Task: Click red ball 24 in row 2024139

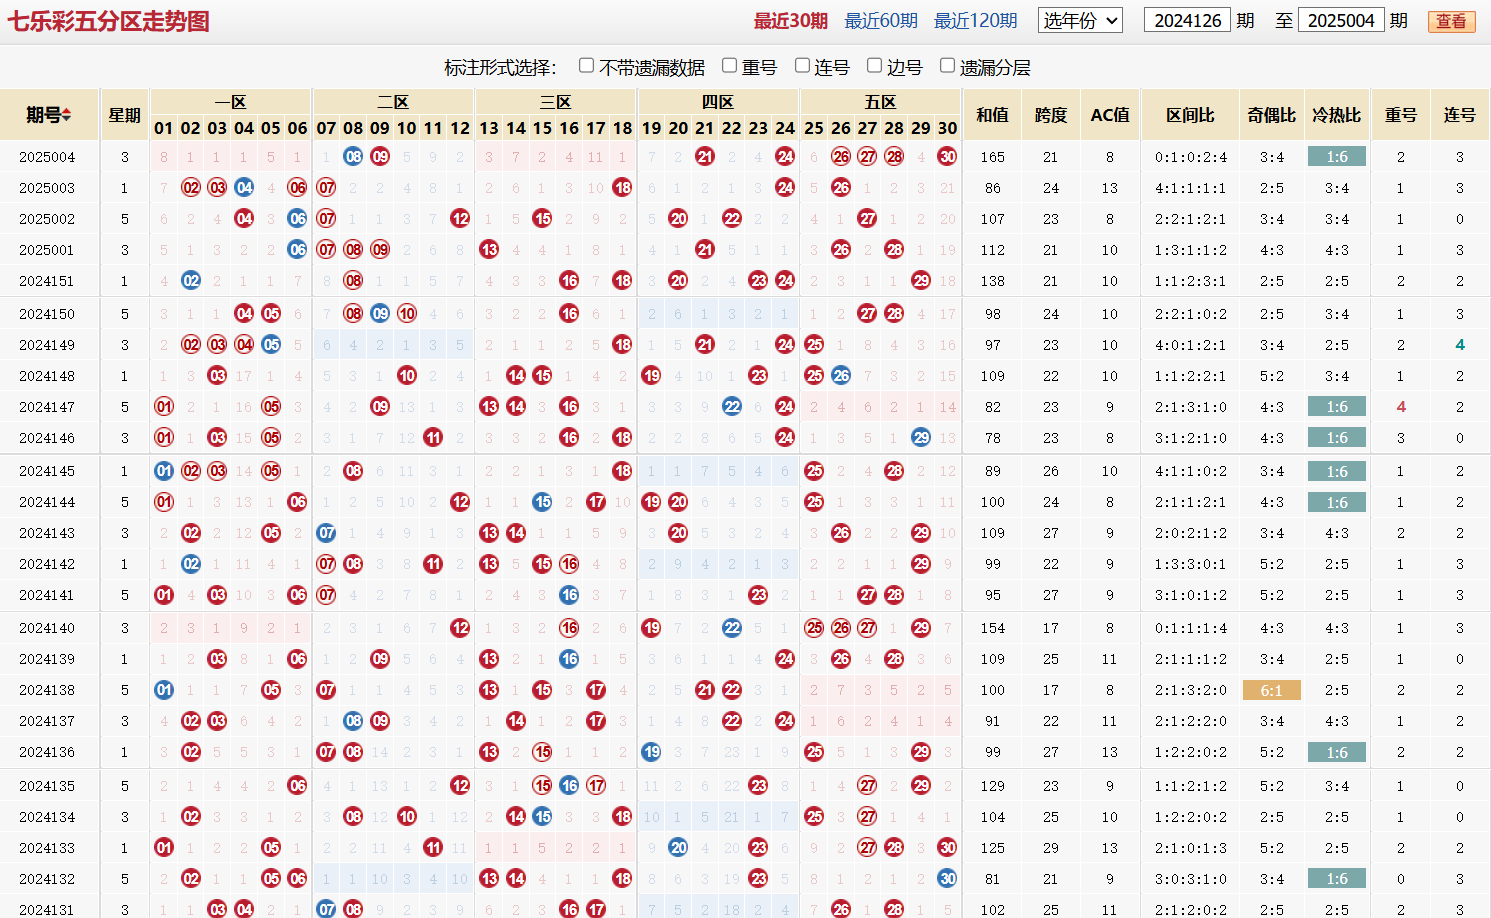Action: pyautogui.click(x=785, y=658)
